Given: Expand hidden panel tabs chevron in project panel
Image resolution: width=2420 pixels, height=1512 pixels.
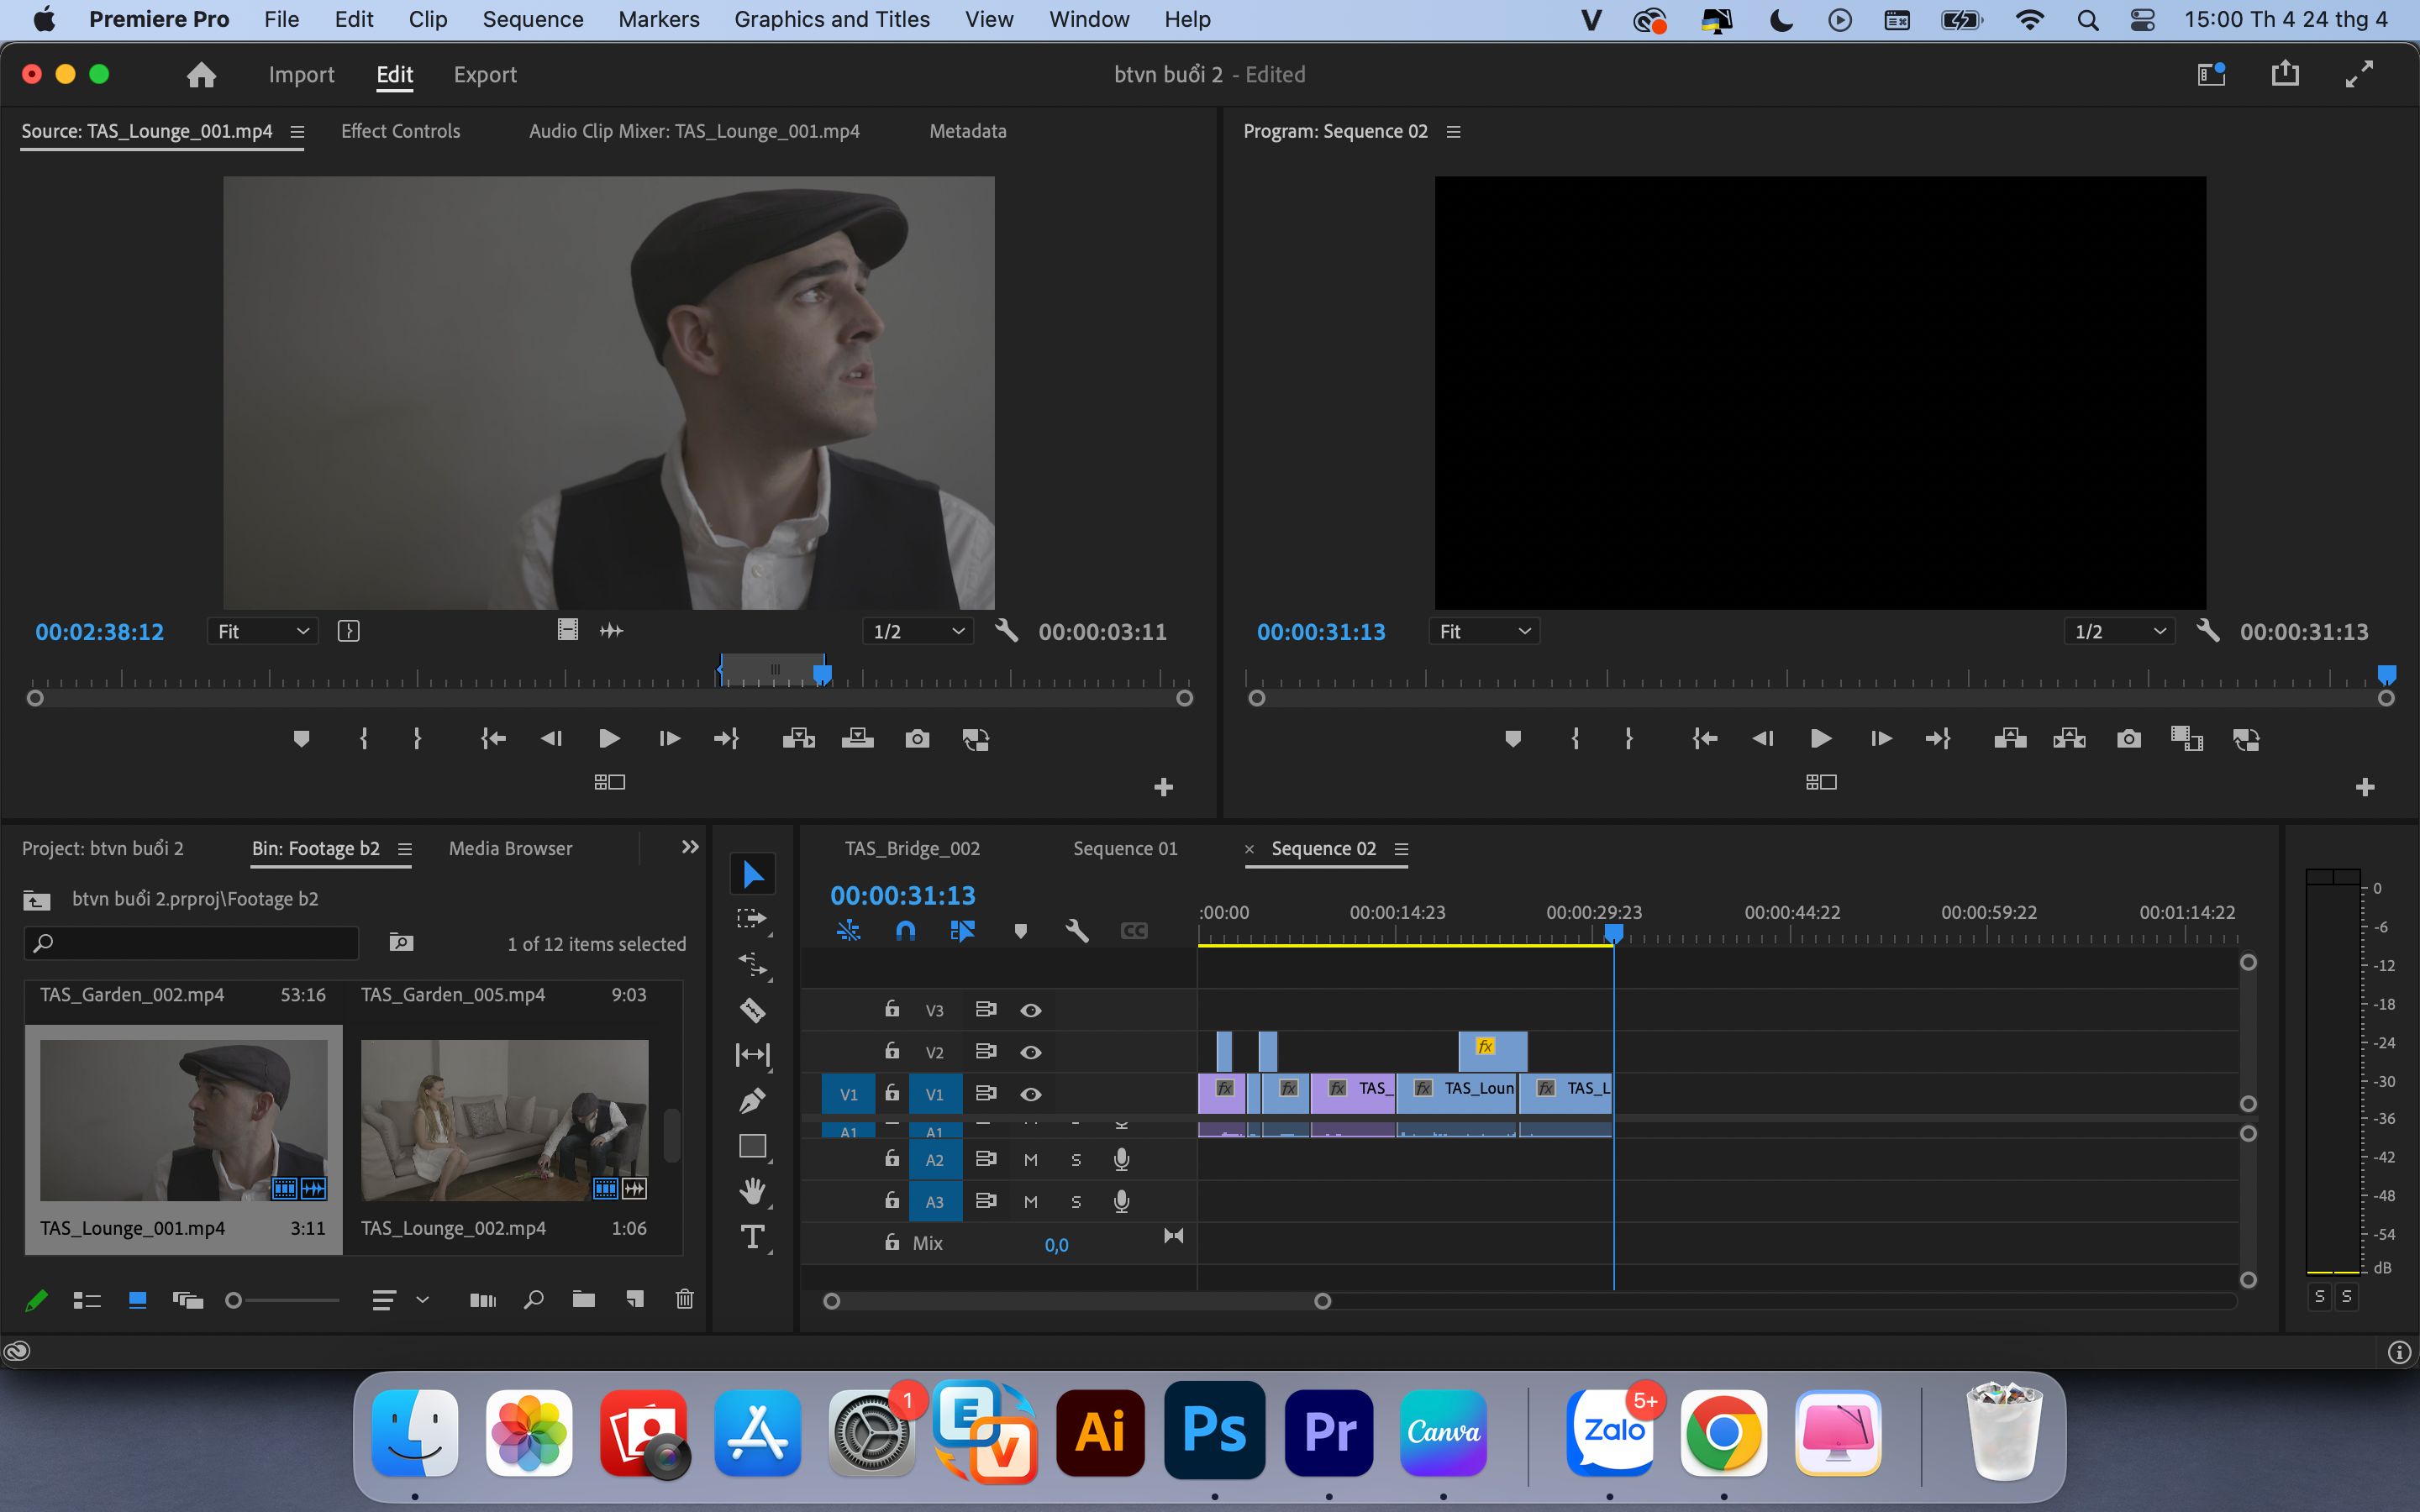Looking at the screenshot, I should pos(690,847).
